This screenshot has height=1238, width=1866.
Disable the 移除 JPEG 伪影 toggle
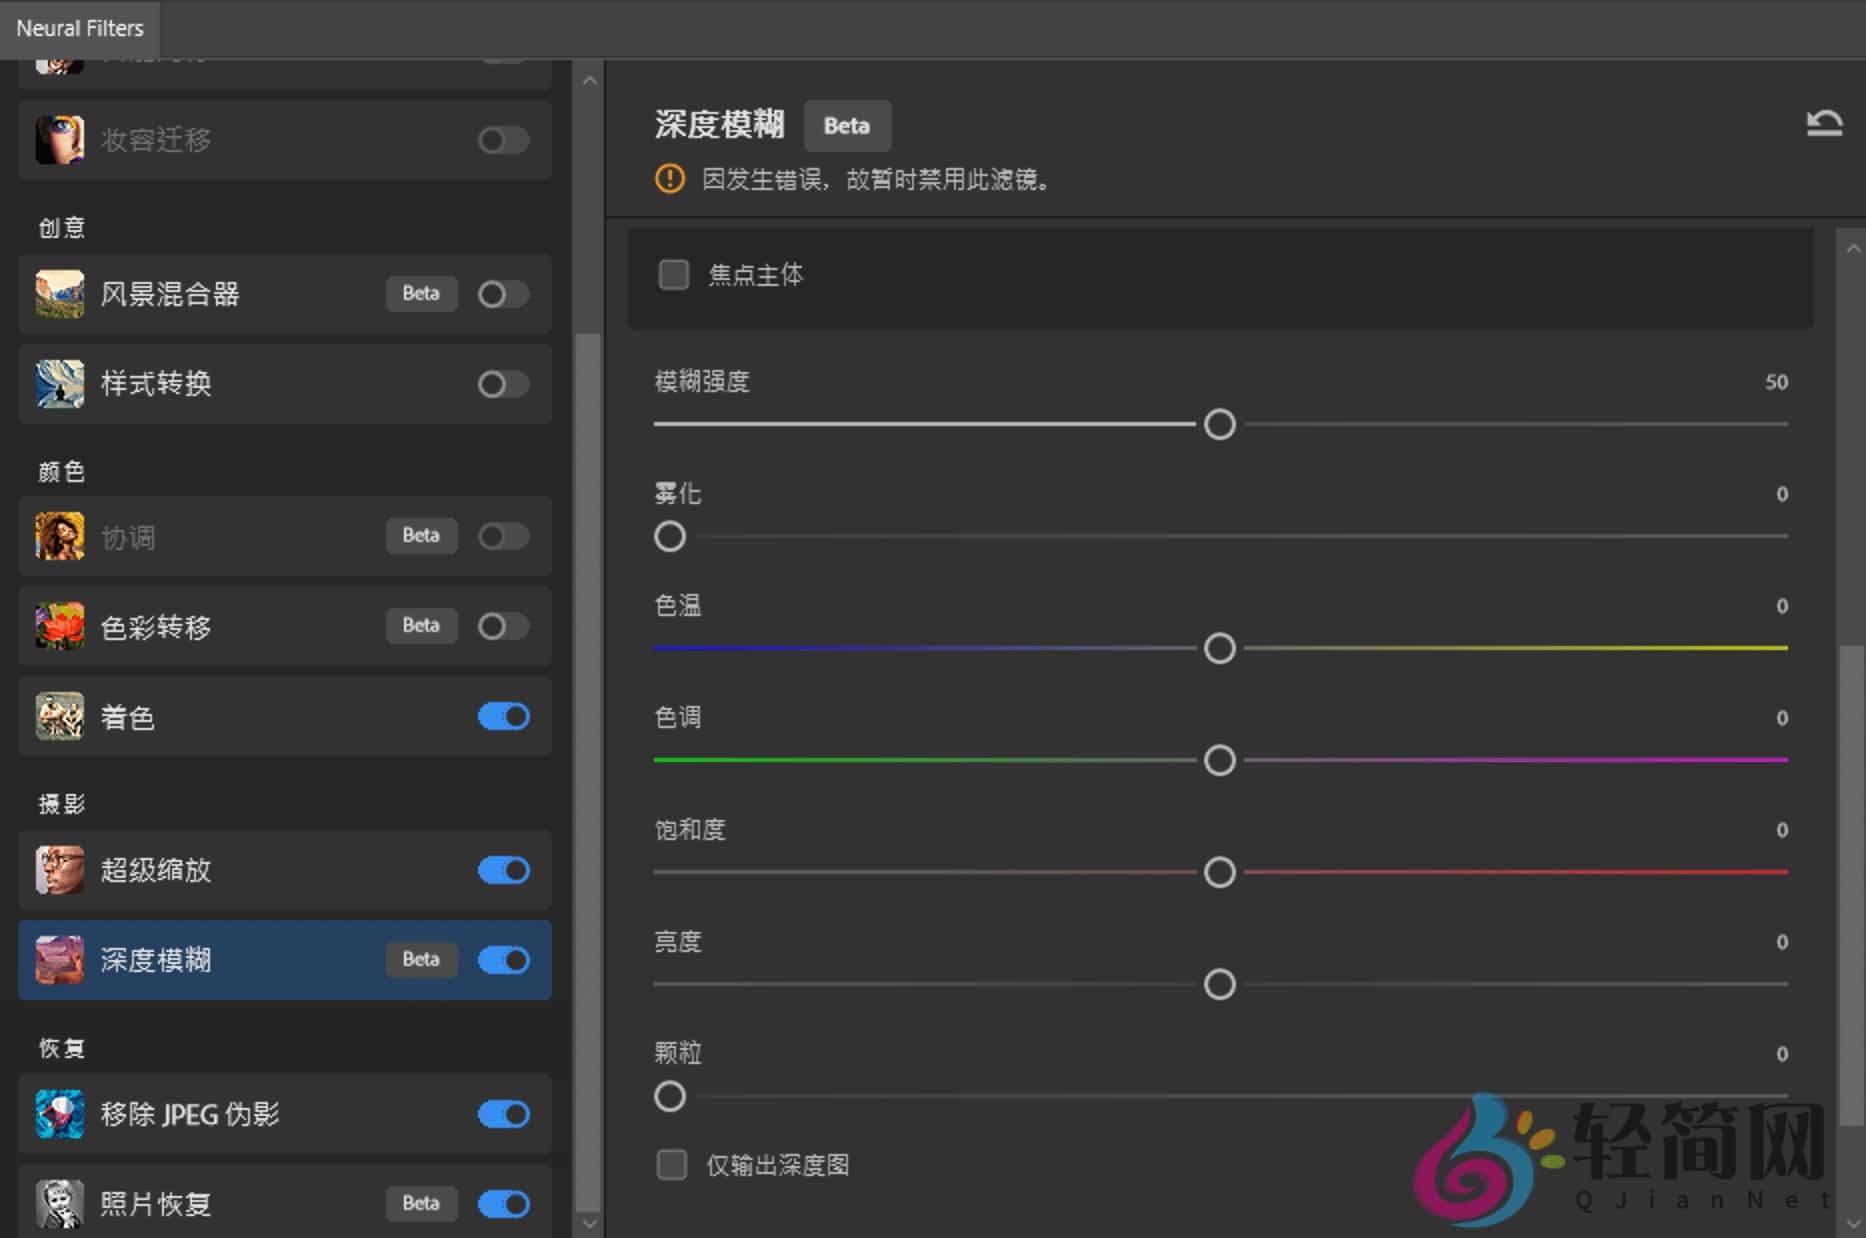coord(502,1114)
